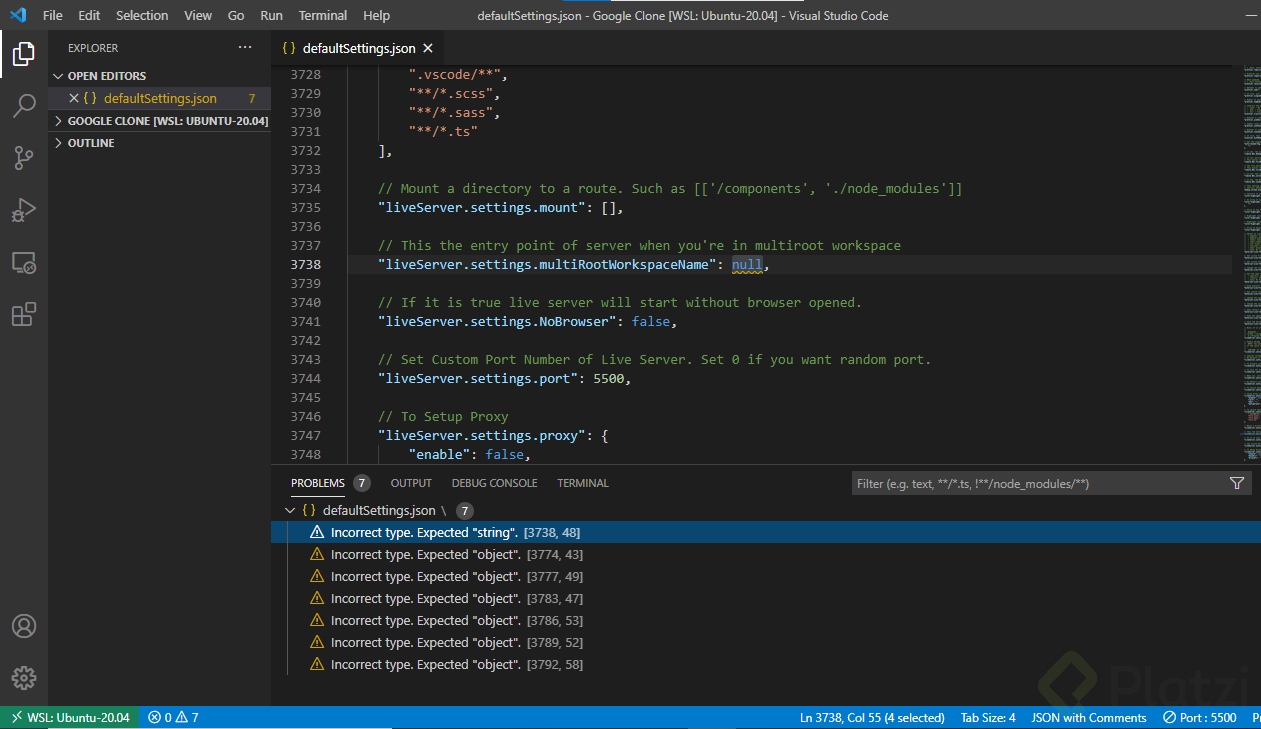Screen dimensions: 1261x729
Task: Switch to the Debug Console panel tab
Action: pos(494,483)
